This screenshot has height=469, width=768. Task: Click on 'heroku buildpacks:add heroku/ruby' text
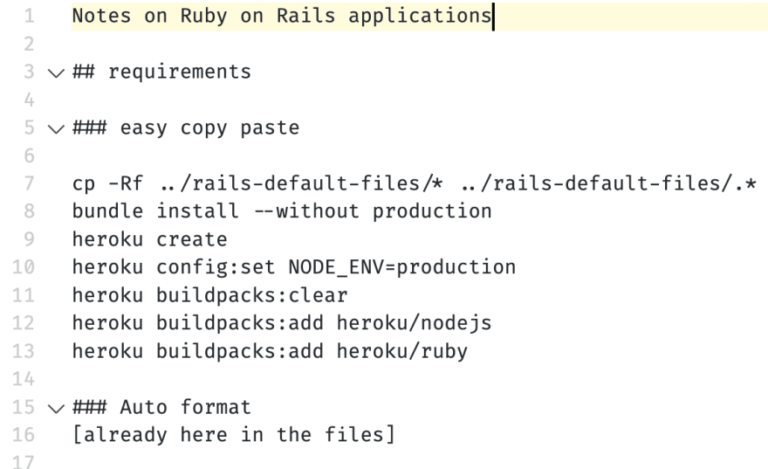tap(270, 351)
